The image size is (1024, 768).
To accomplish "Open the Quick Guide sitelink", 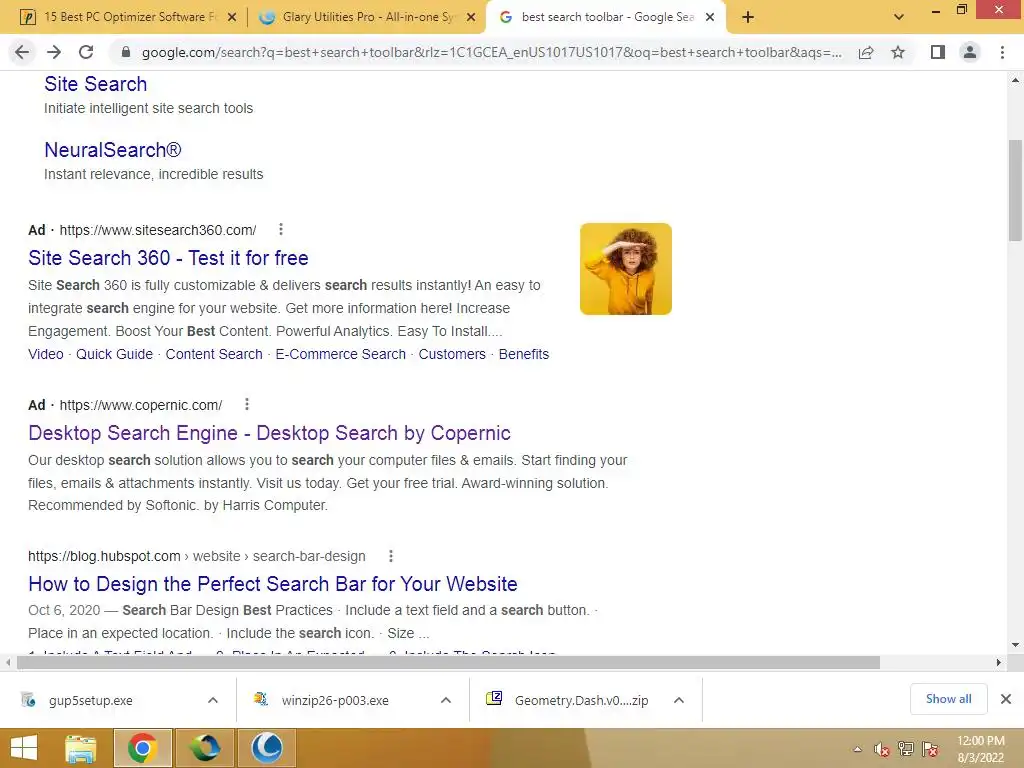I will click(114, 354).
